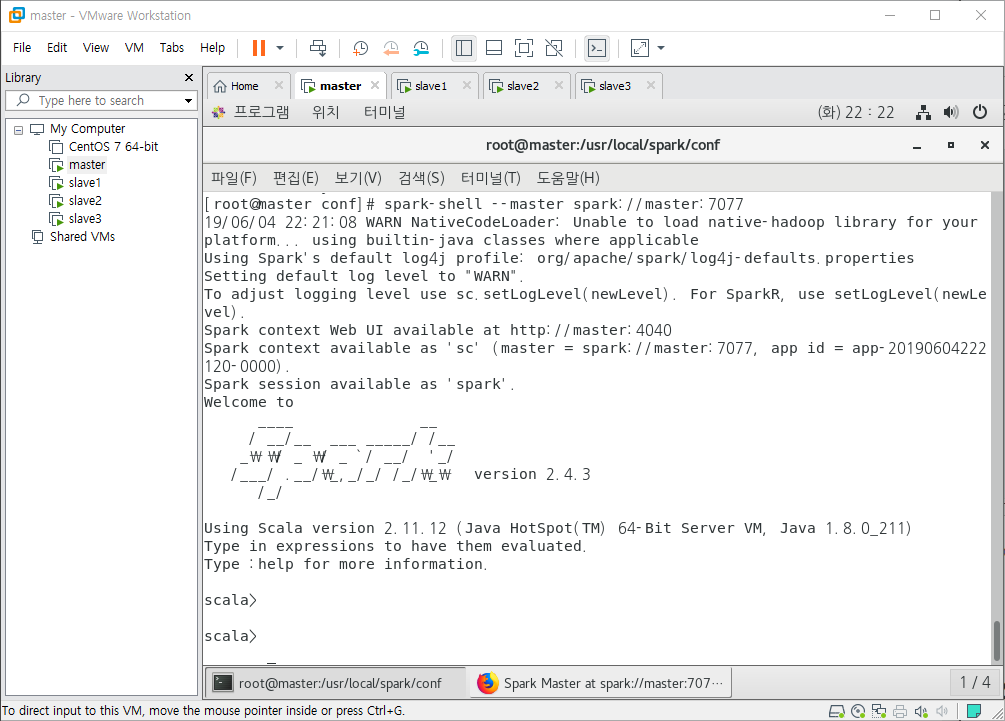Click Send Ctrl+Alt+Del toolbar icon

coord(318,48)
